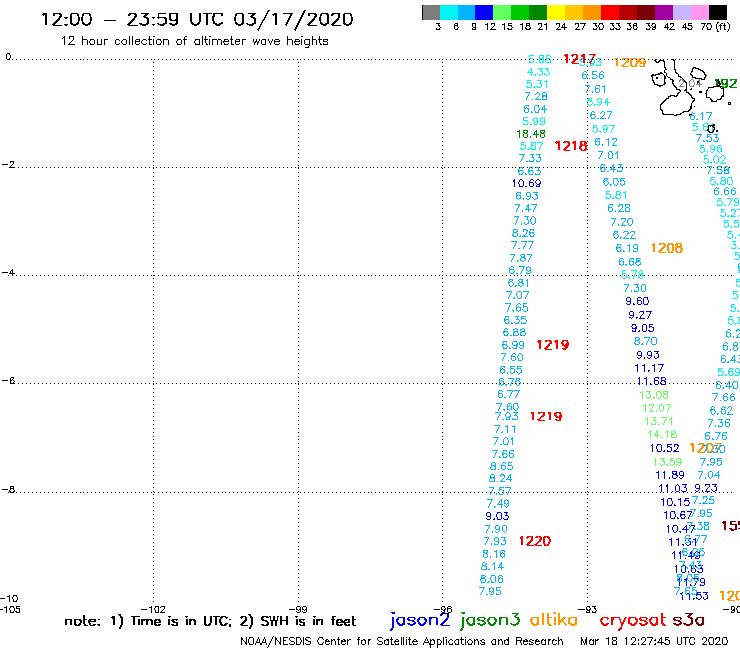The height and width of the screenshot is (650, 740).
Task: Select the -8 latitude axis label
Action: click(8, 490)
